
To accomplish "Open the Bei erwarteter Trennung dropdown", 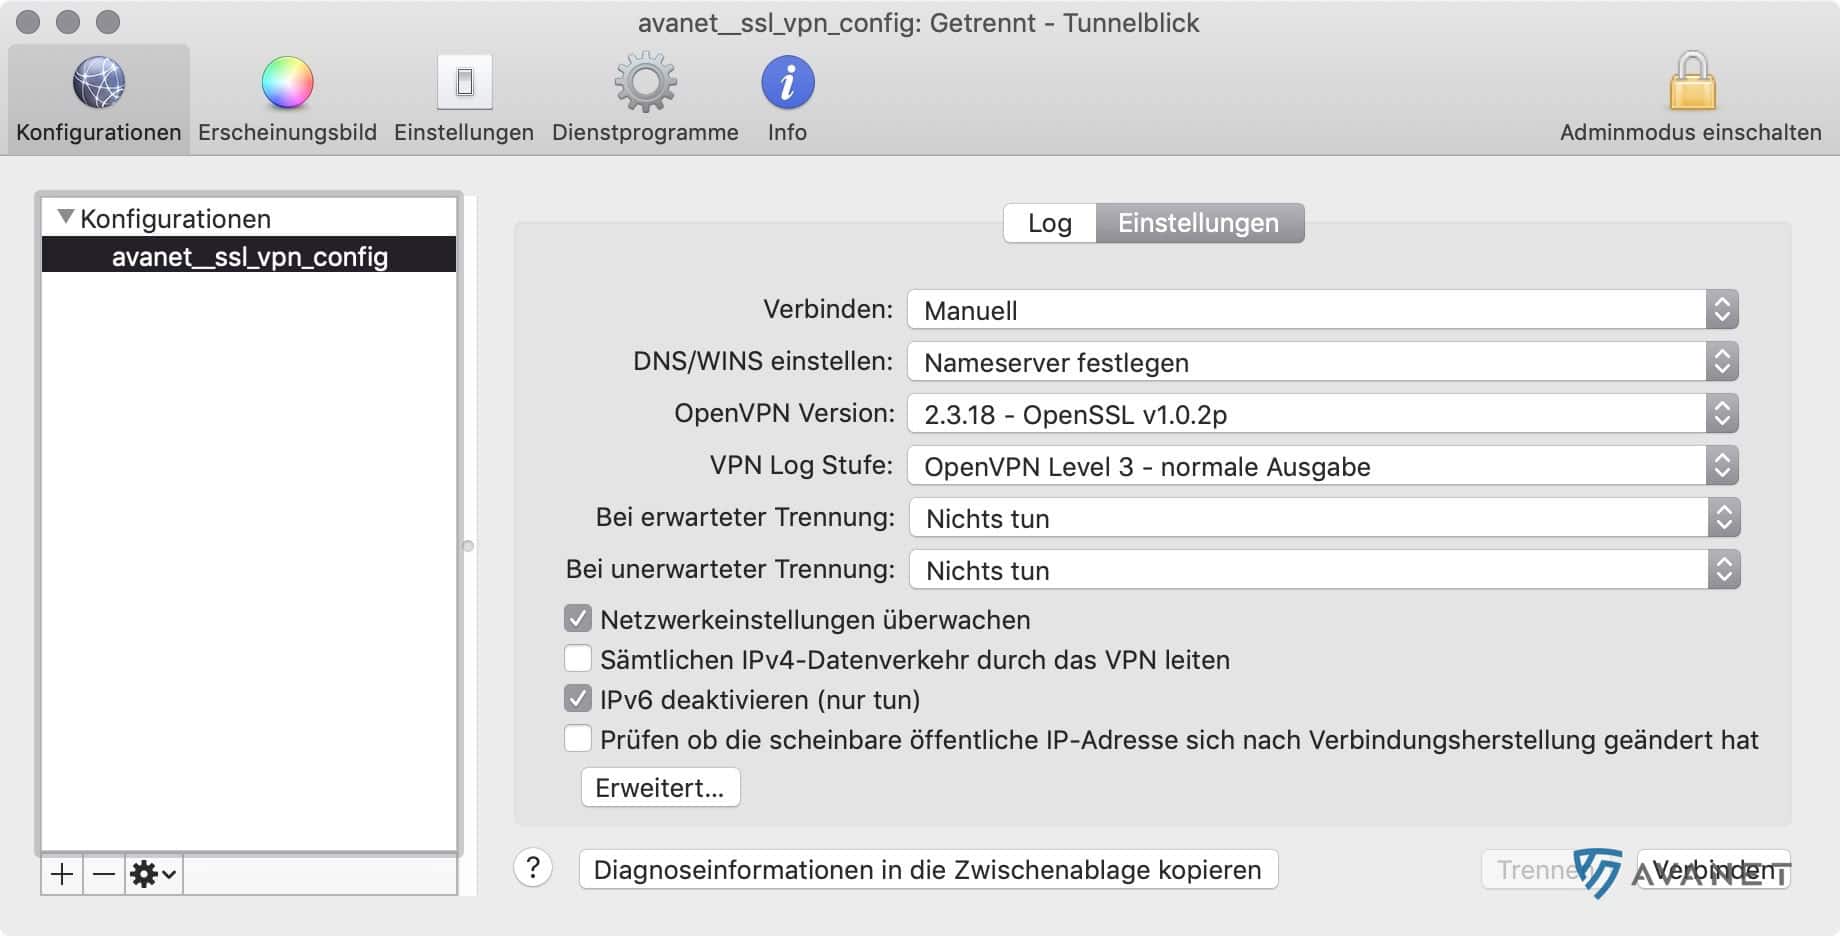I will tap(1324, 518).
